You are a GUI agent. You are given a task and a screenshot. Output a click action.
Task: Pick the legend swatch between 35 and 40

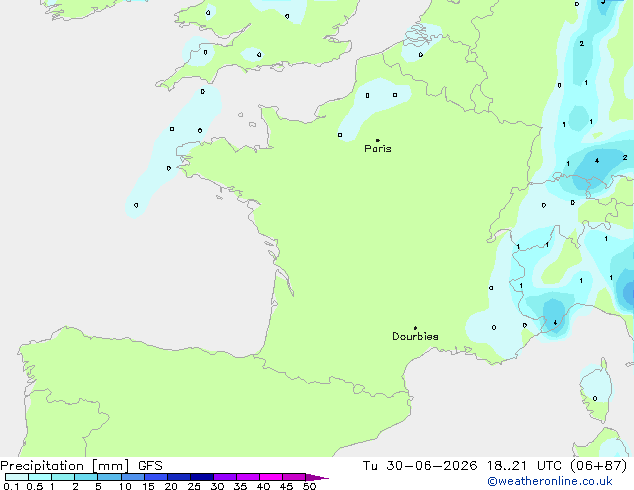click(248, 477)
